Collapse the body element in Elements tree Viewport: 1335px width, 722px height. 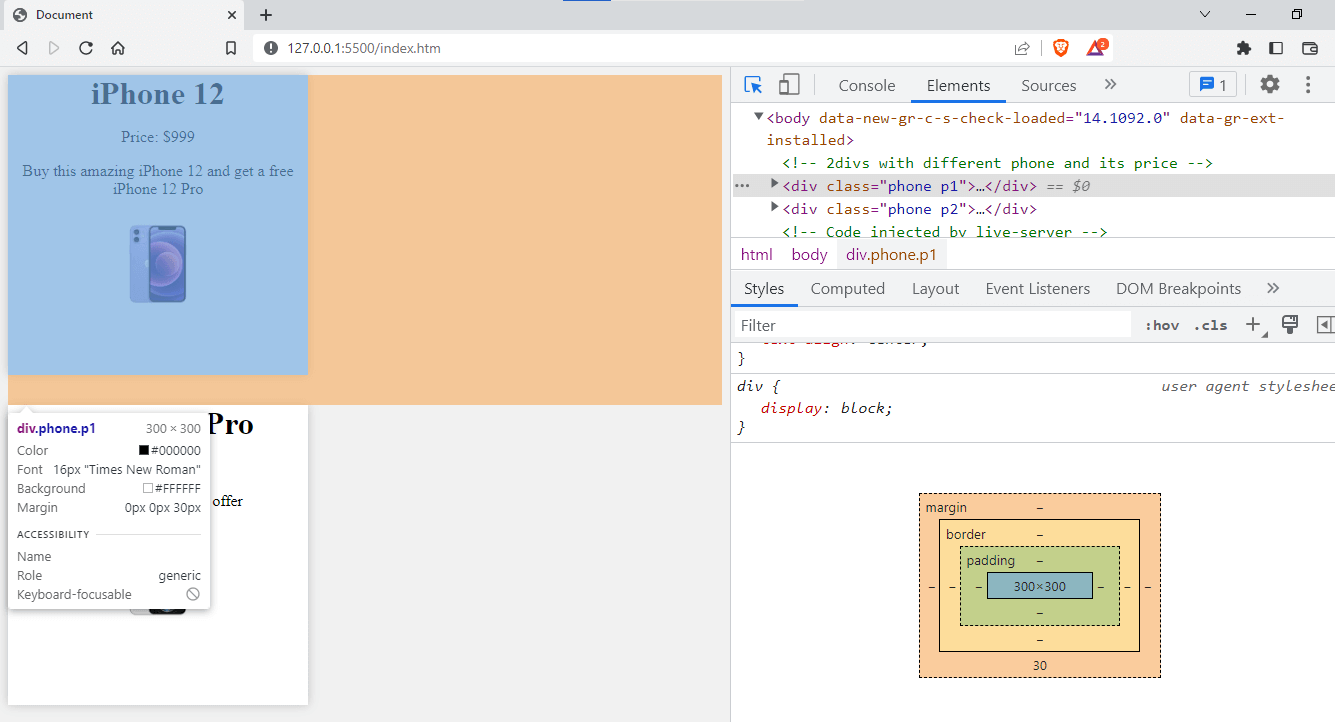click(758, 117)
